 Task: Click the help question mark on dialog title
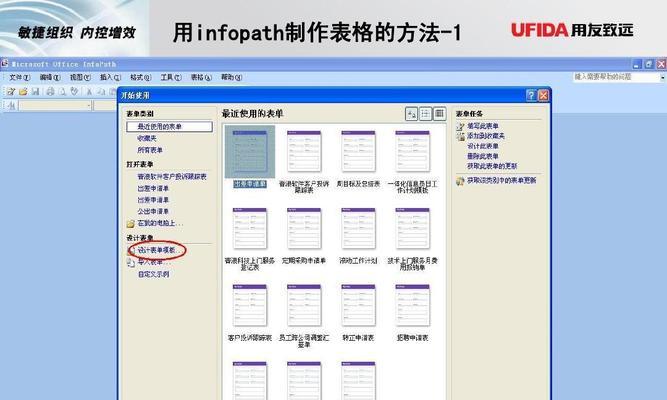point(531,95)
